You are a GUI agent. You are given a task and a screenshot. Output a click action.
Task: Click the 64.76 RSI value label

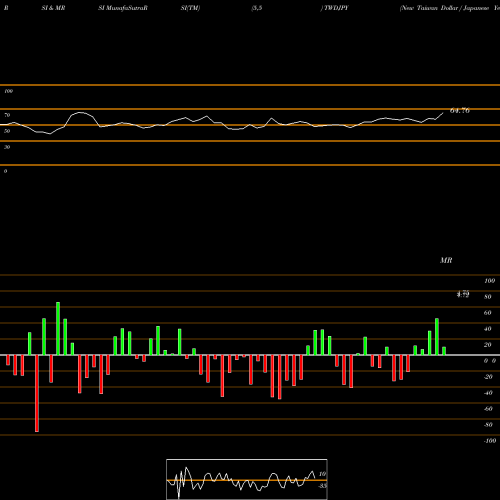[460, 111]
